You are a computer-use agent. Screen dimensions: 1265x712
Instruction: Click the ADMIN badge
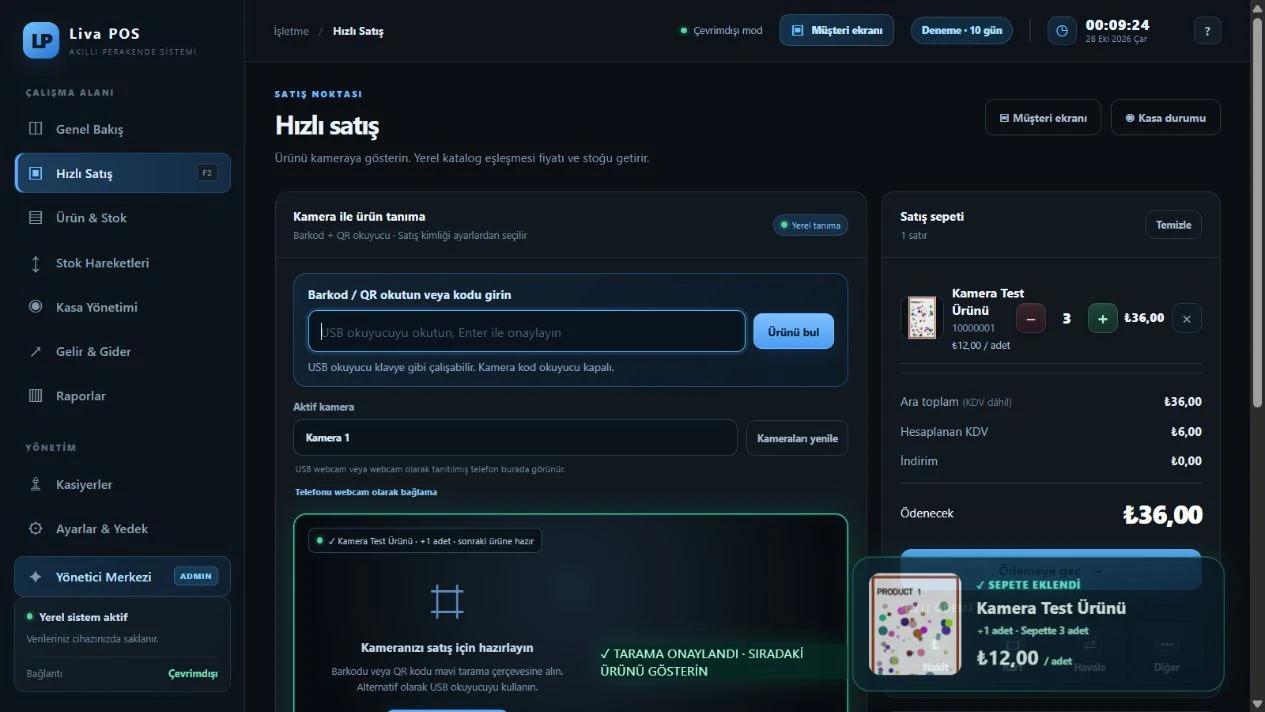click(196, 577)
